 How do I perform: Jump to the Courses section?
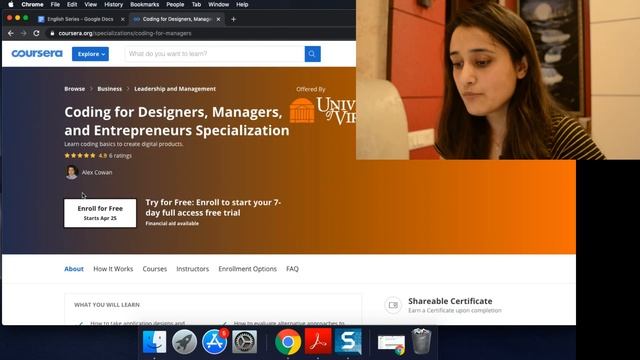155,269
